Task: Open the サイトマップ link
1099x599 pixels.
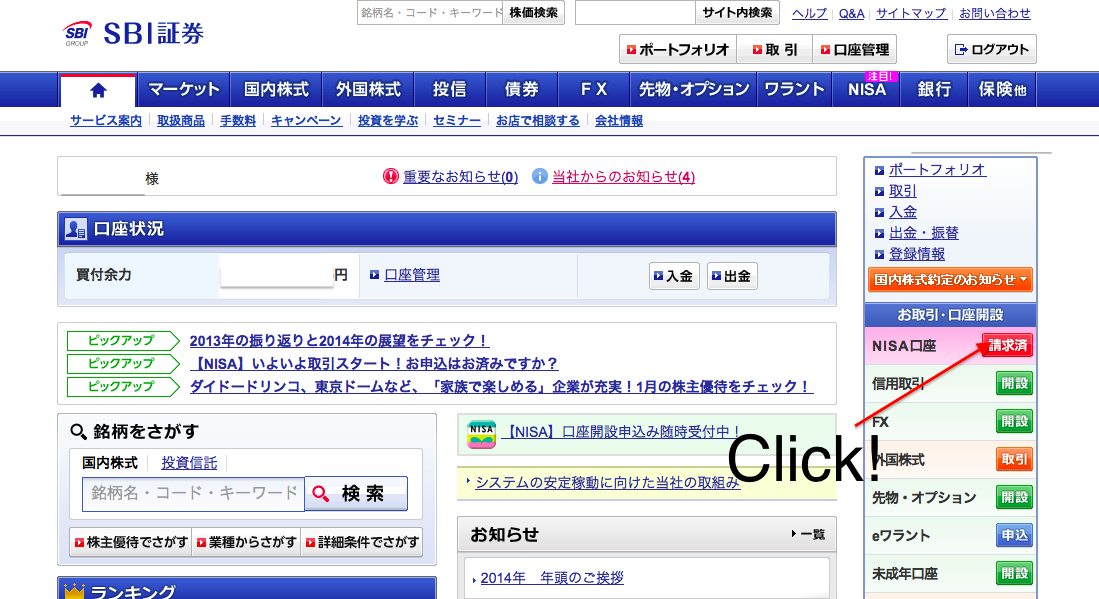Action: click(x=911, y=13)
